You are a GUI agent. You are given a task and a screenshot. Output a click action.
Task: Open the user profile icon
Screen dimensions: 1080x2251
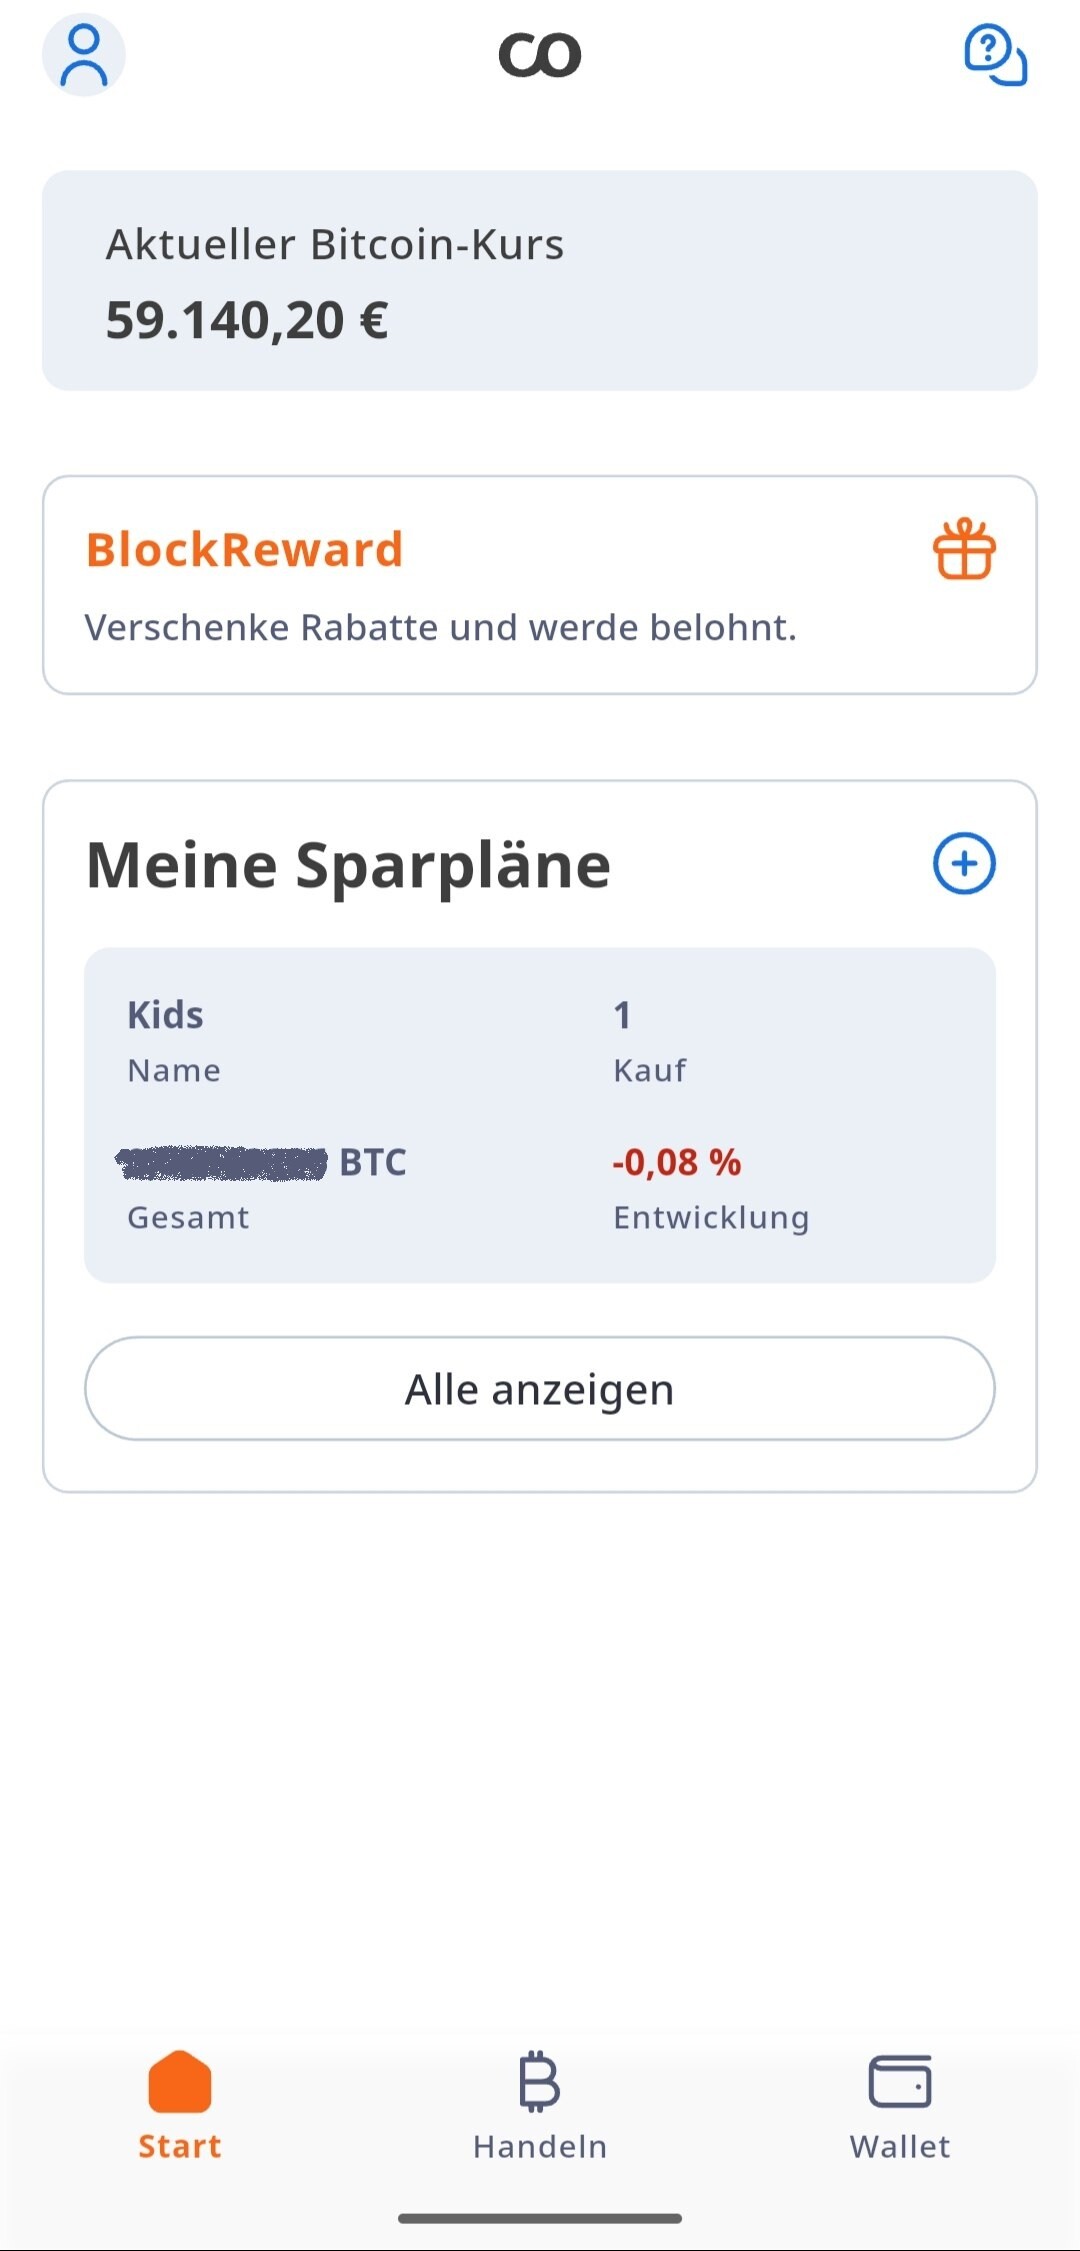click(84, 55)
